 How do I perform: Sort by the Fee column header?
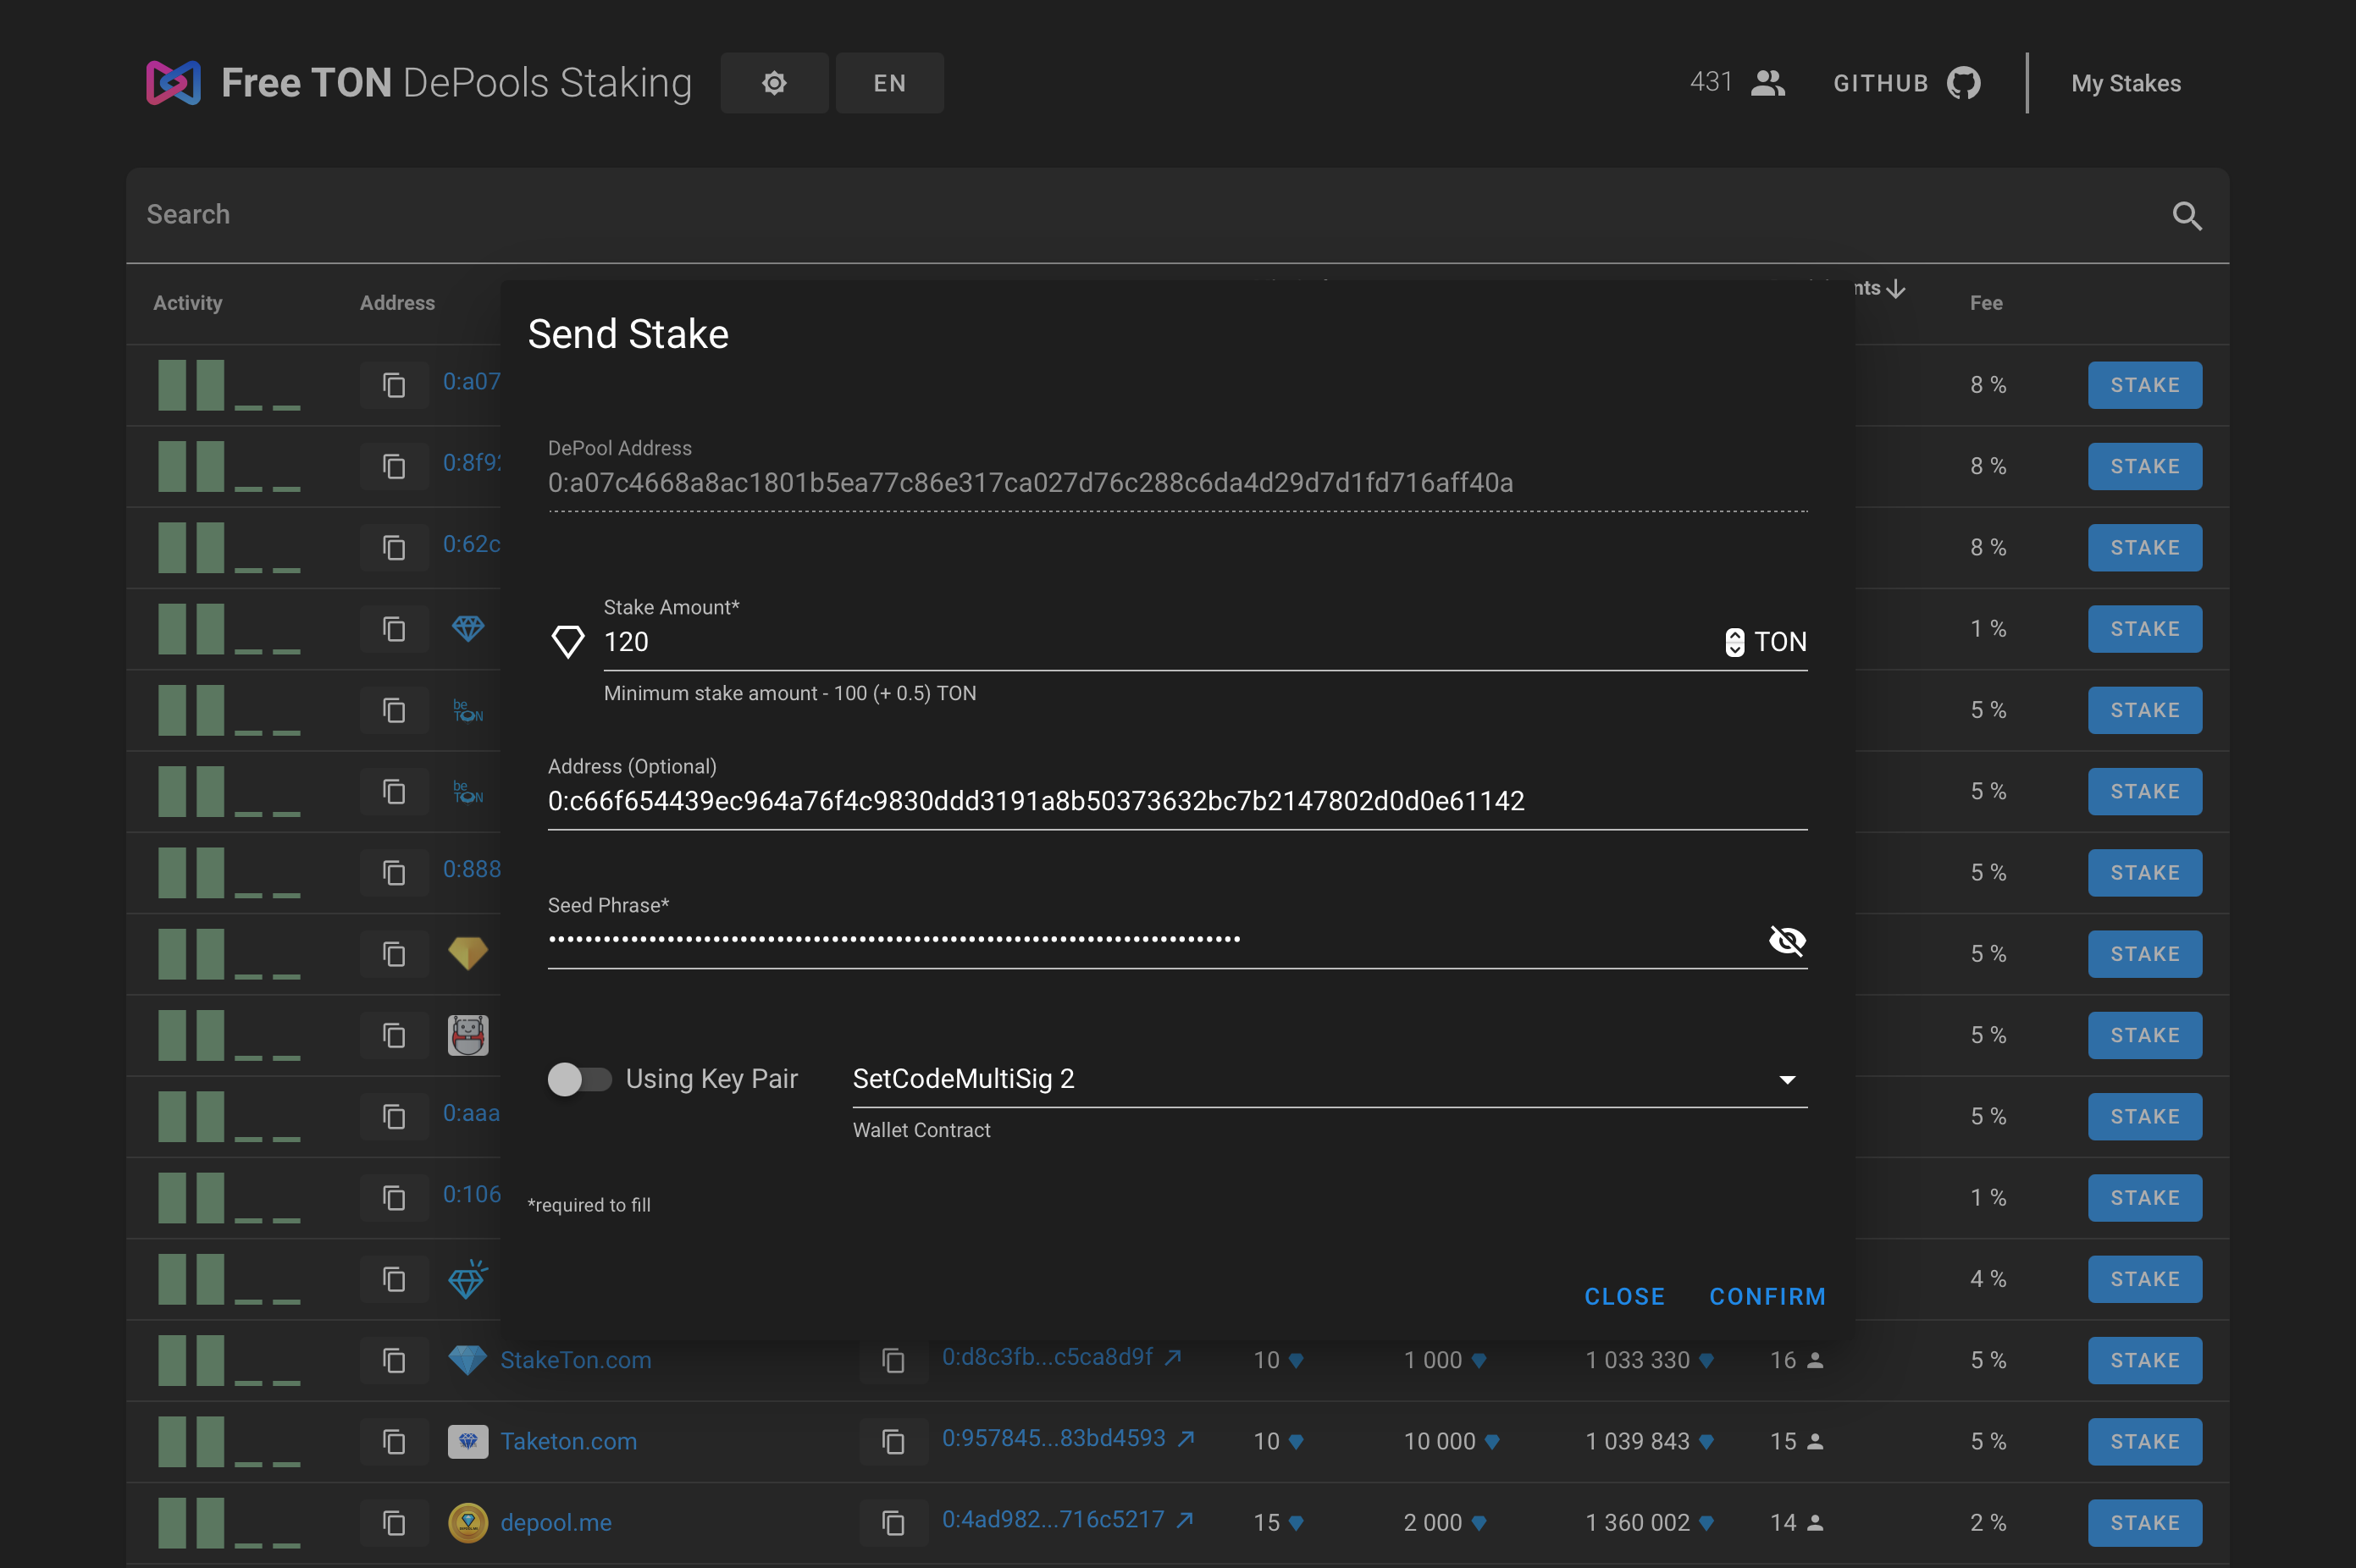pyautogui.click(x=1986, y=303)
